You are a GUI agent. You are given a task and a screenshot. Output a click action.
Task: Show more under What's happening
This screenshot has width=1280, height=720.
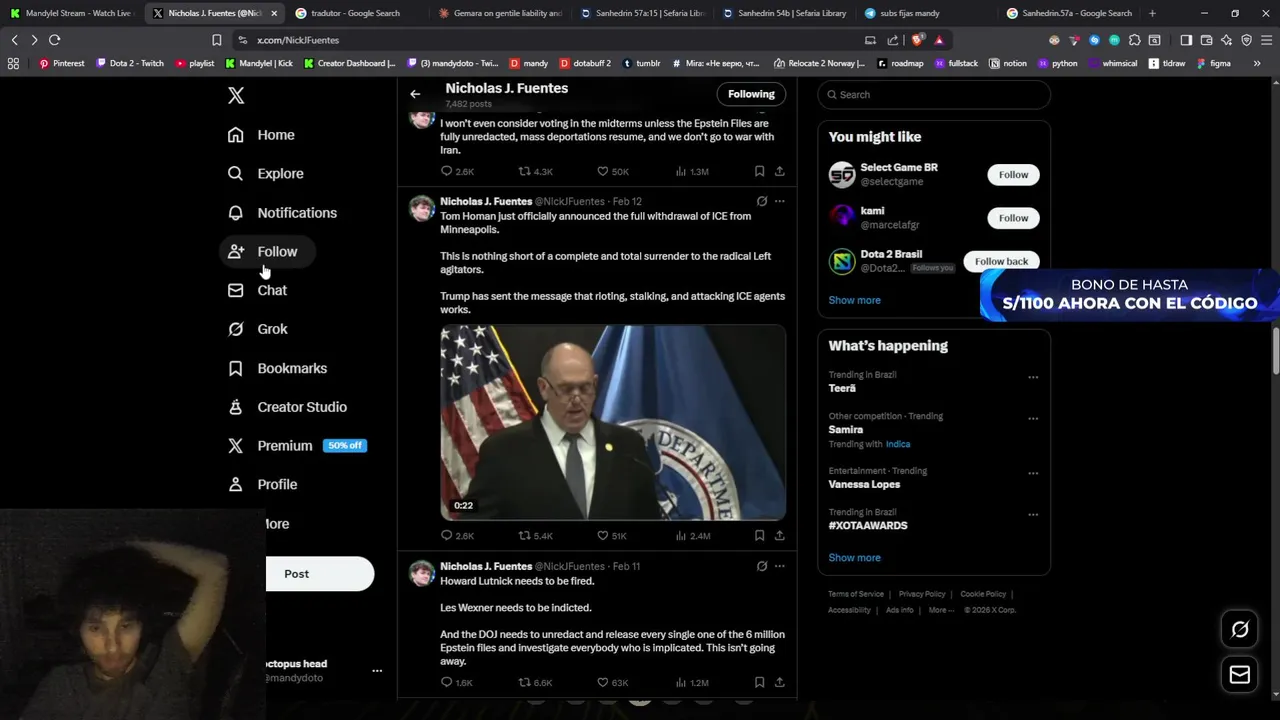click(x=854, y=558)
